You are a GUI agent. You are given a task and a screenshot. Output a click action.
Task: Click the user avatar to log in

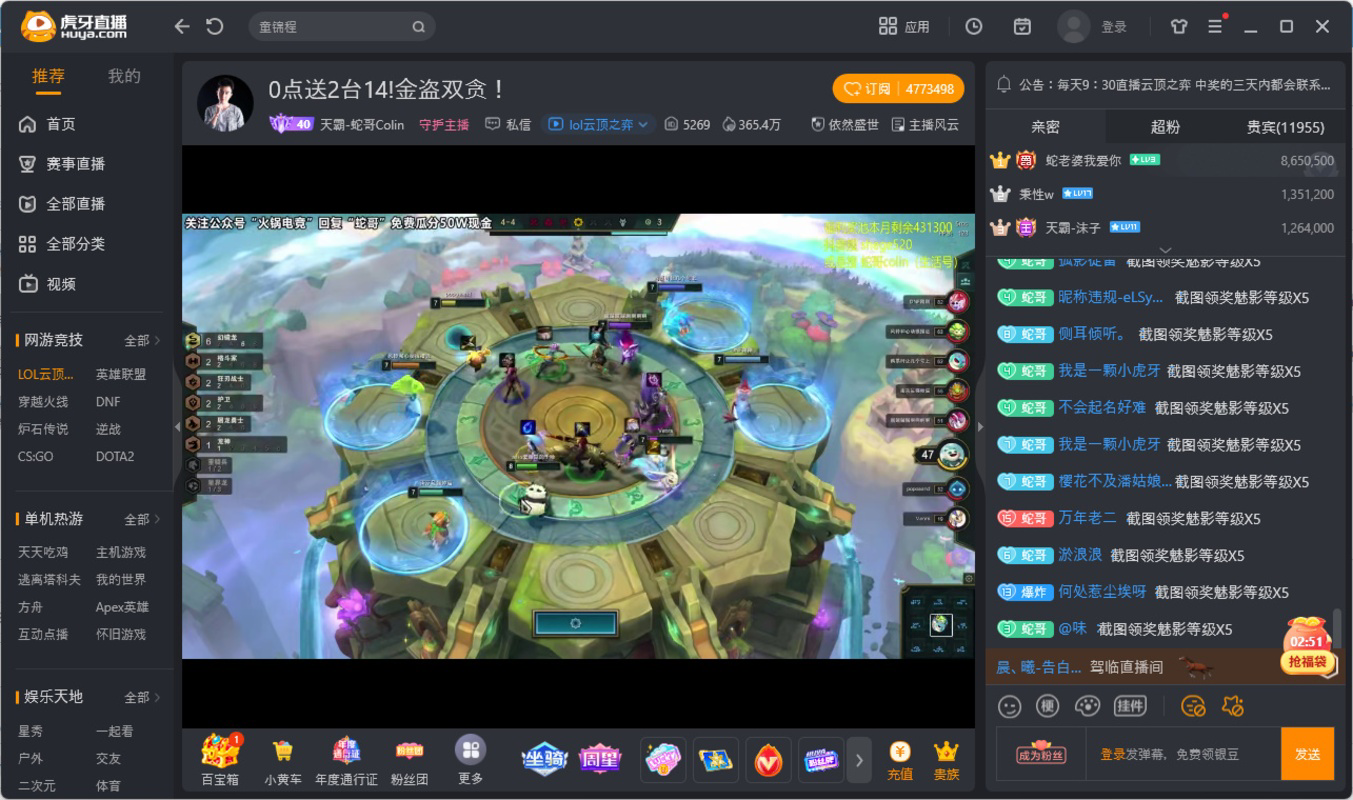tap(1073, 27)
